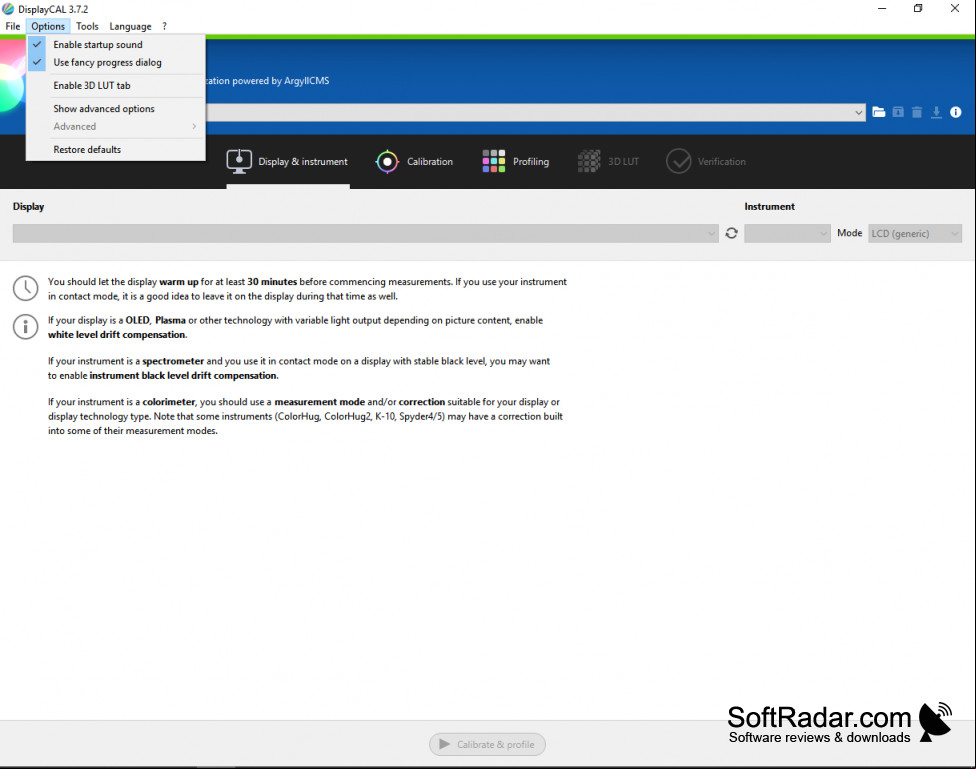
Task: Expand the Advanced submenu
Action: coord(116,126)
